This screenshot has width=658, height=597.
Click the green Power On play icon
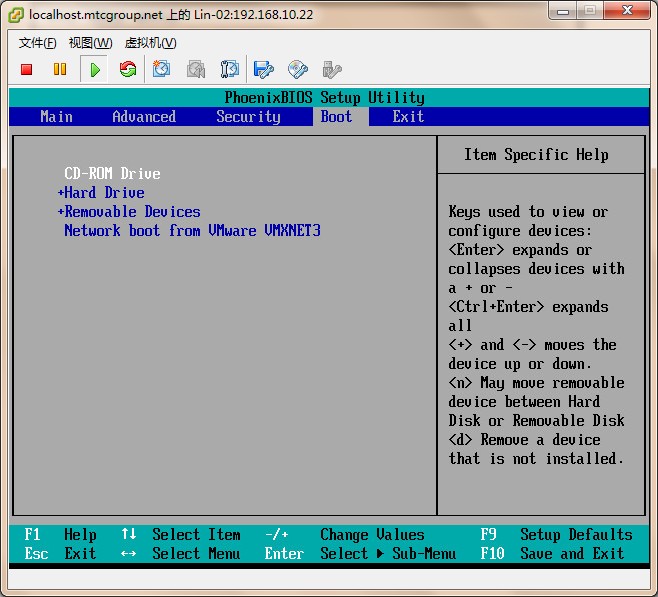pos(95,70)
